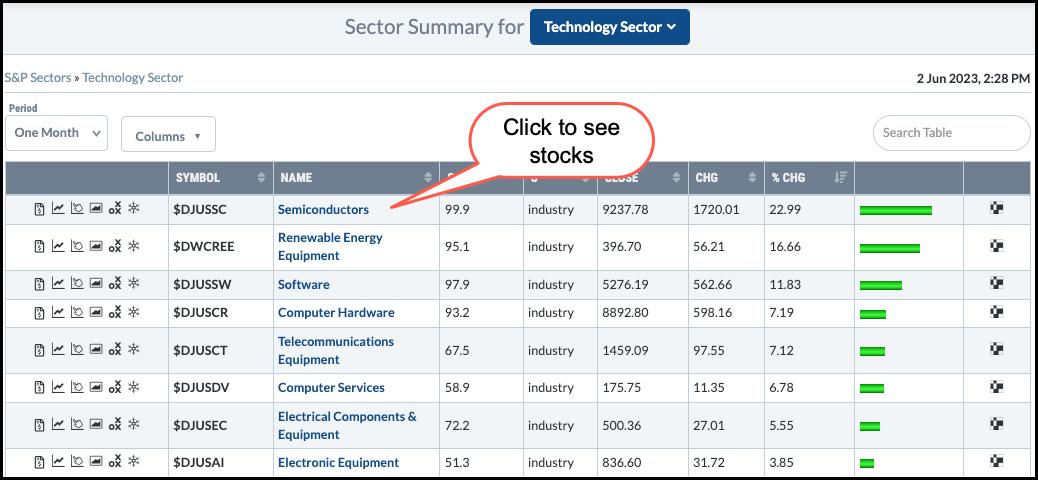1038x480 pixels.
Task: Open the snowflake seasonality icon for $DJUSEC
Action: 133,425
